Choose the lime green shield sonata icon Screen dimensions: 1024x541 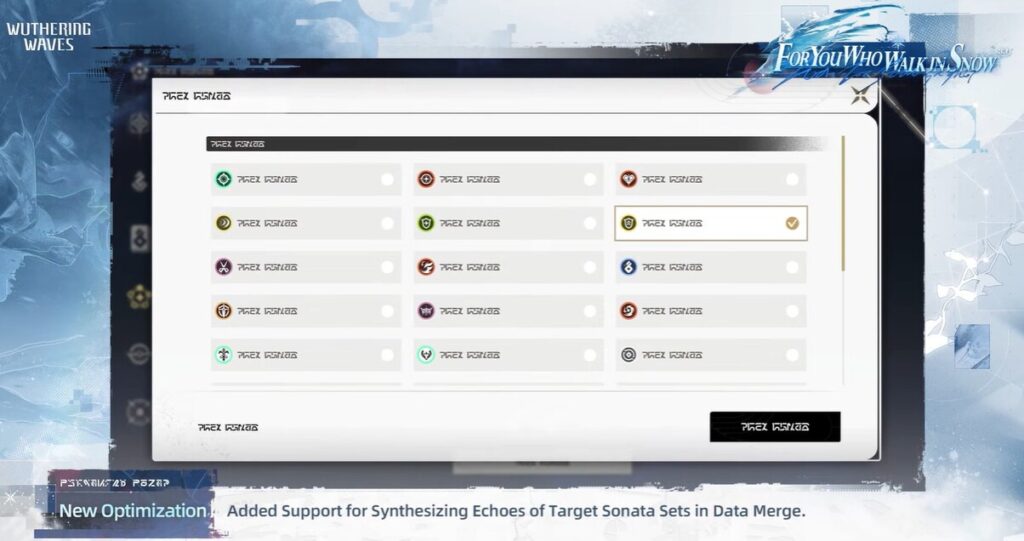(x=426, y=223)
